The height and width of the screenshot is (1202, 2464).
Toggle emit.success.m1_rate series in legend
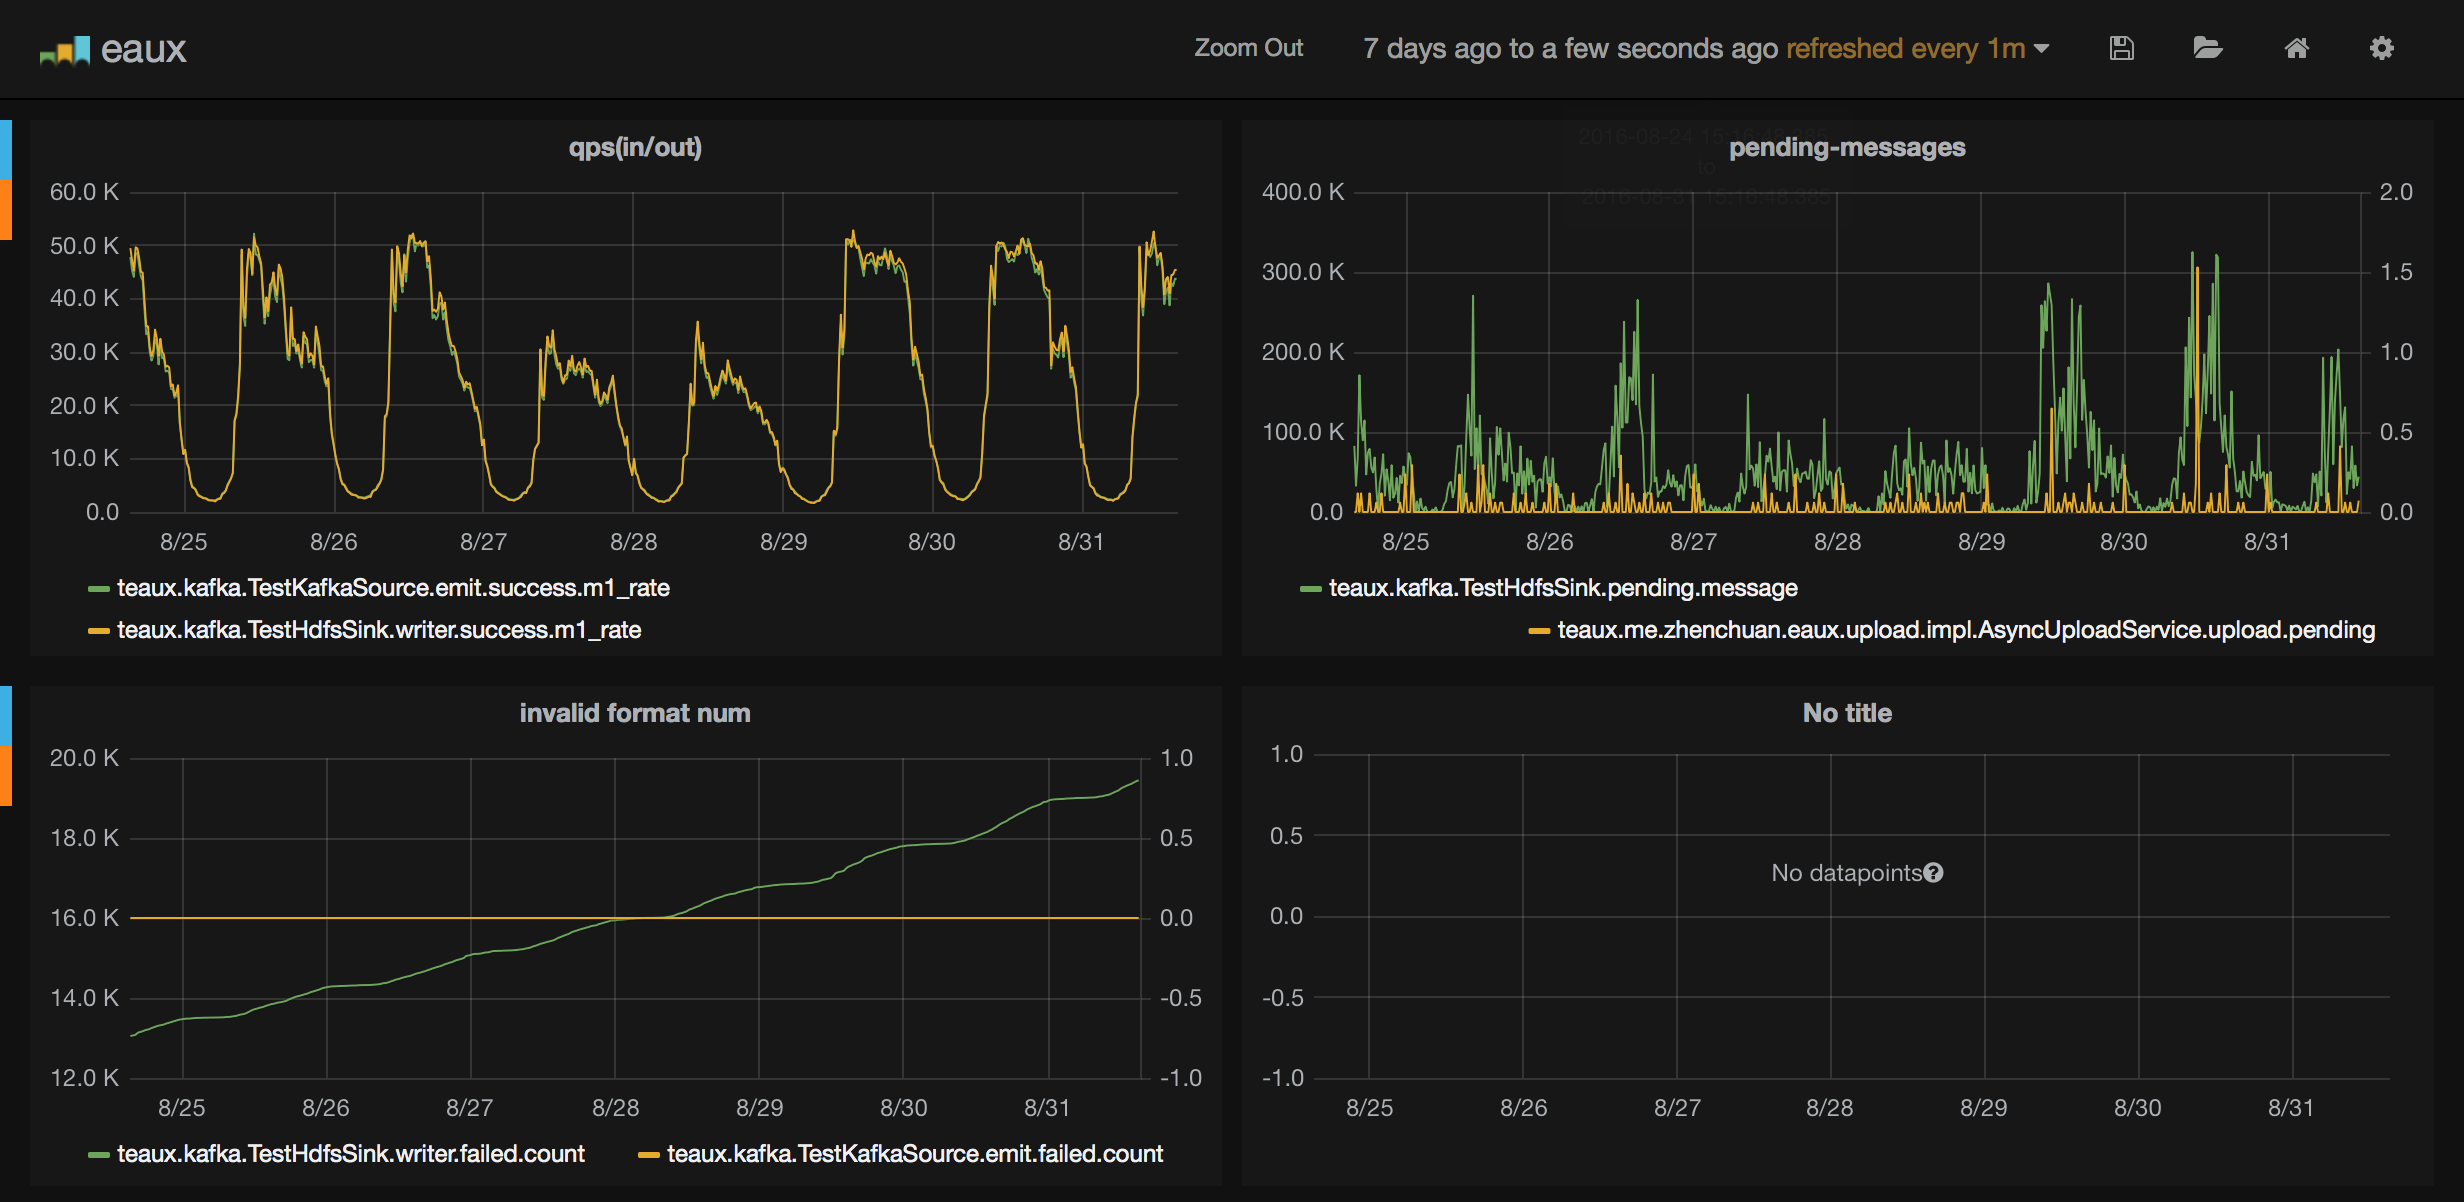[x=393, y=588]
